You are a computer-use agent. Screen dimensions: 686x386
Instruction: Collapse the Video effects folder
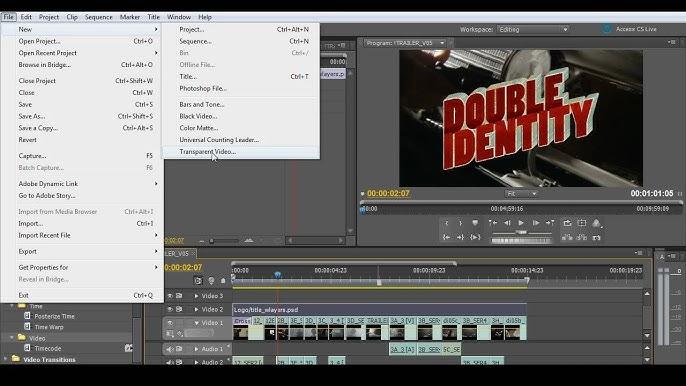point(12,338)
